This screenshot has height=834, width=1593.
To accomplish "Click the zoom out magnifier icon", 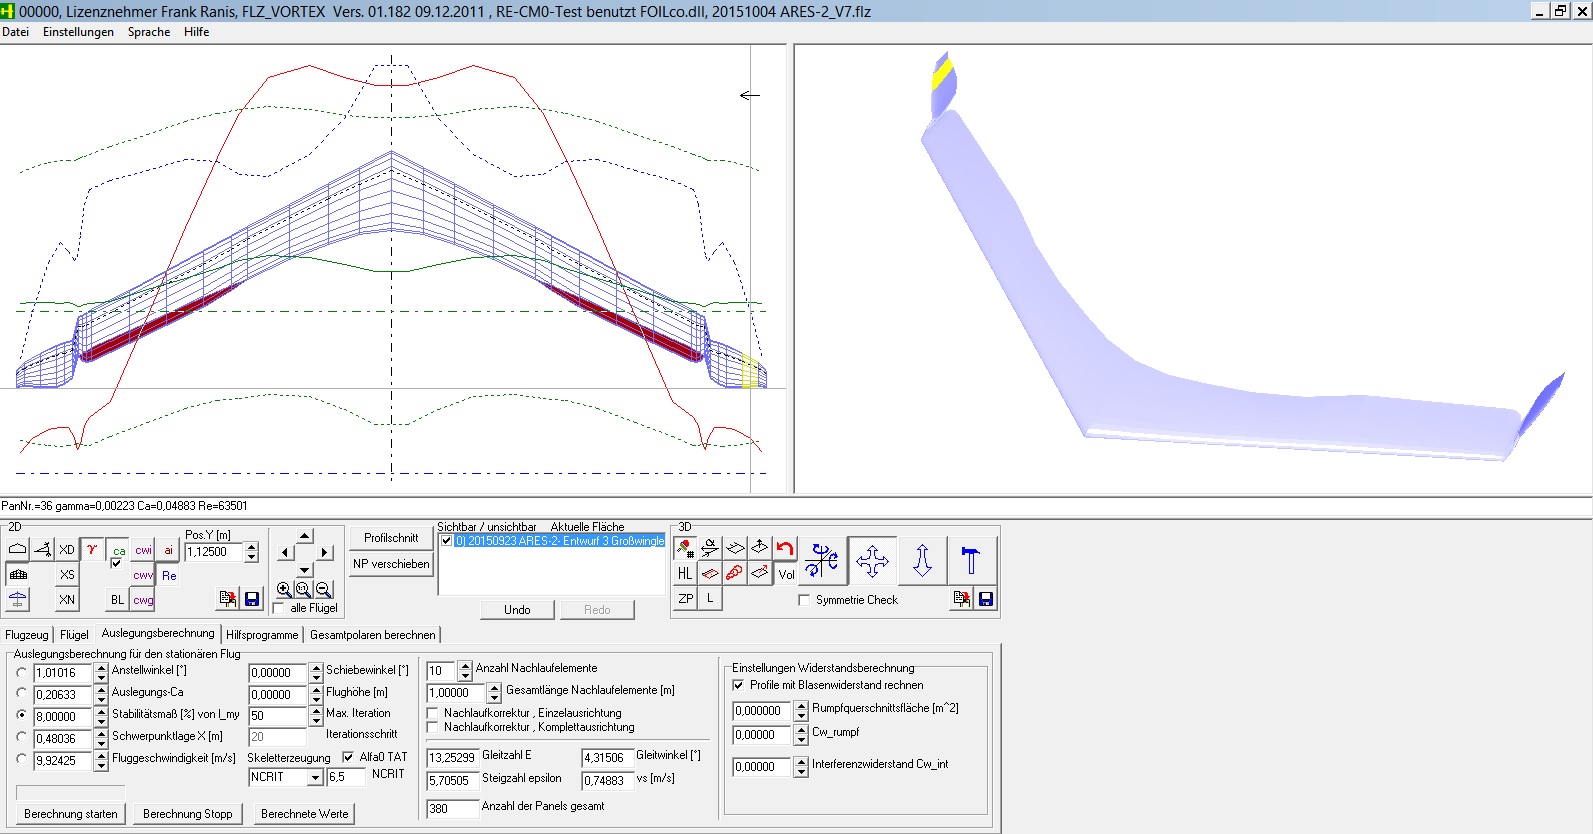I will (x=324, y=590).
